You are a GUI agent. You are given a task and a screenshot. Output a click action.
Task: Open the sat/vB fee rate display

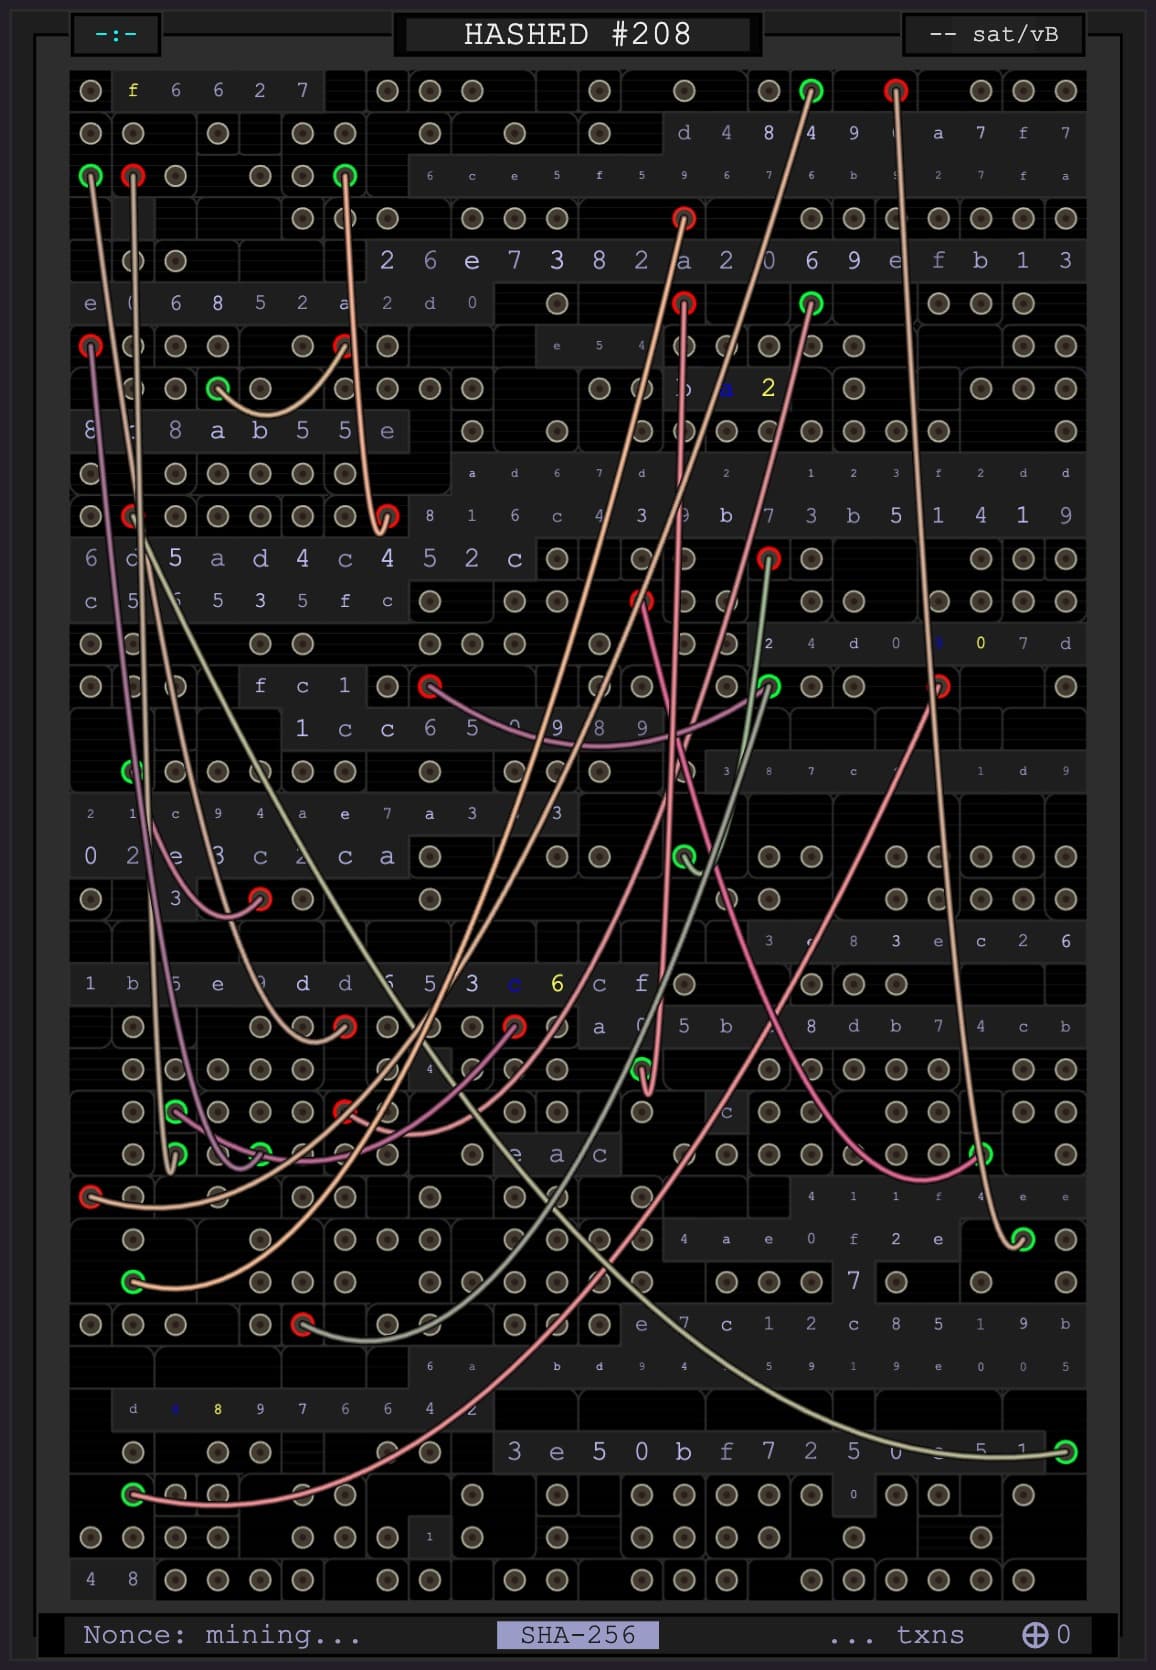coord(994,35)
